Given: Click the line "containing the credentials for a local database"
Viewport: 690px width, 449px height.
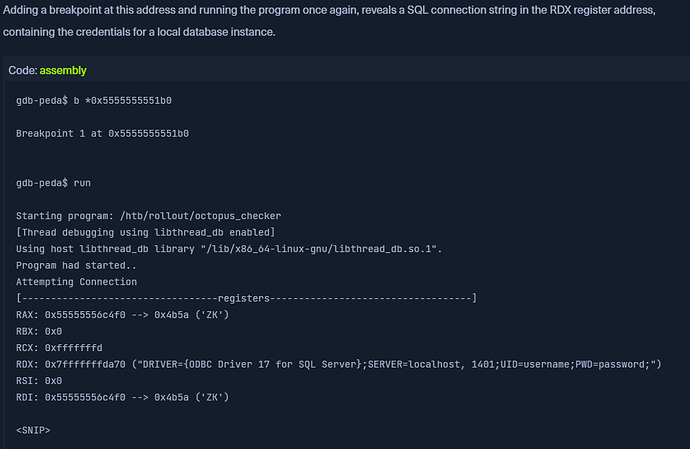Looking at the screenshot, I should [139, 33].
